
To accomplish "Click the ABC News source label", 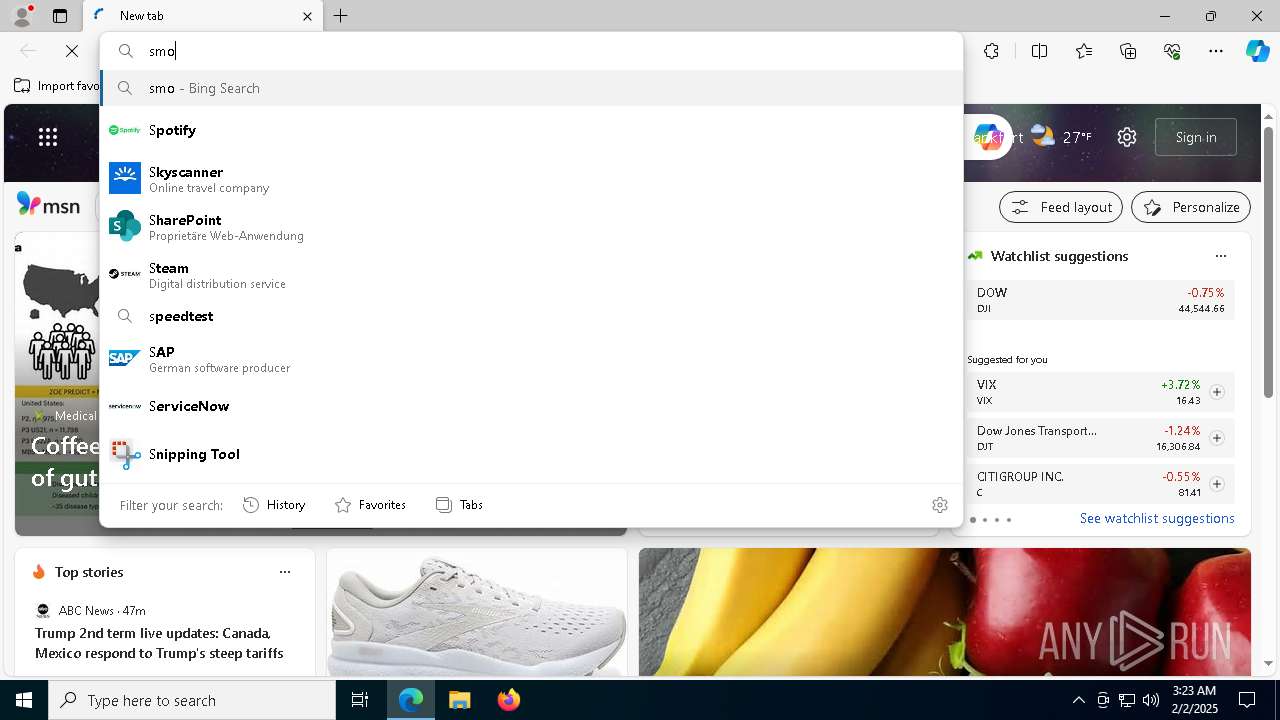I will pyautogui.click(x=86, y=610).
